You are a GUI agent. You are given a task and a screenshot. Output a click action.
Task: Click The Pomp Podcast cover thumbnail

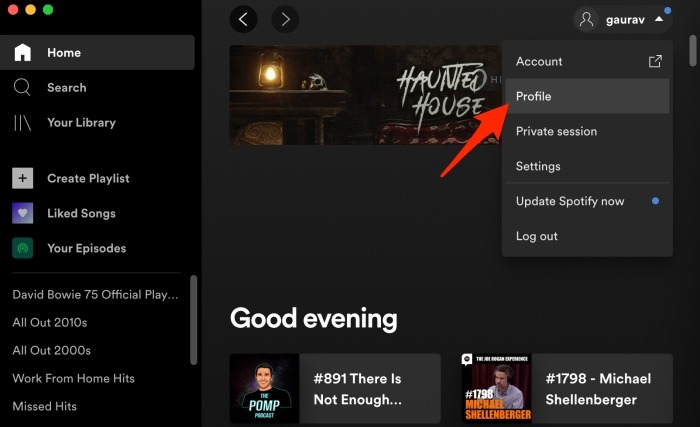(x=264, y=389)
